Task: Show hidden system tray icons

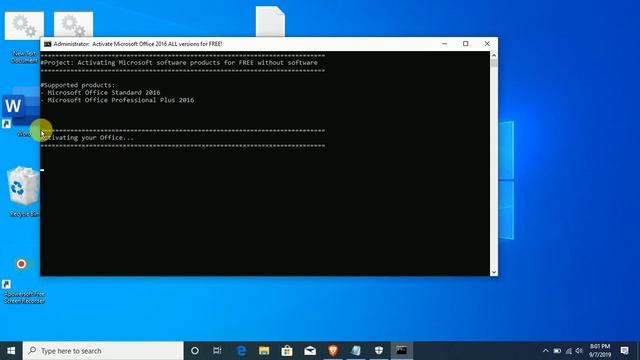Action: (x=546, y=351)
